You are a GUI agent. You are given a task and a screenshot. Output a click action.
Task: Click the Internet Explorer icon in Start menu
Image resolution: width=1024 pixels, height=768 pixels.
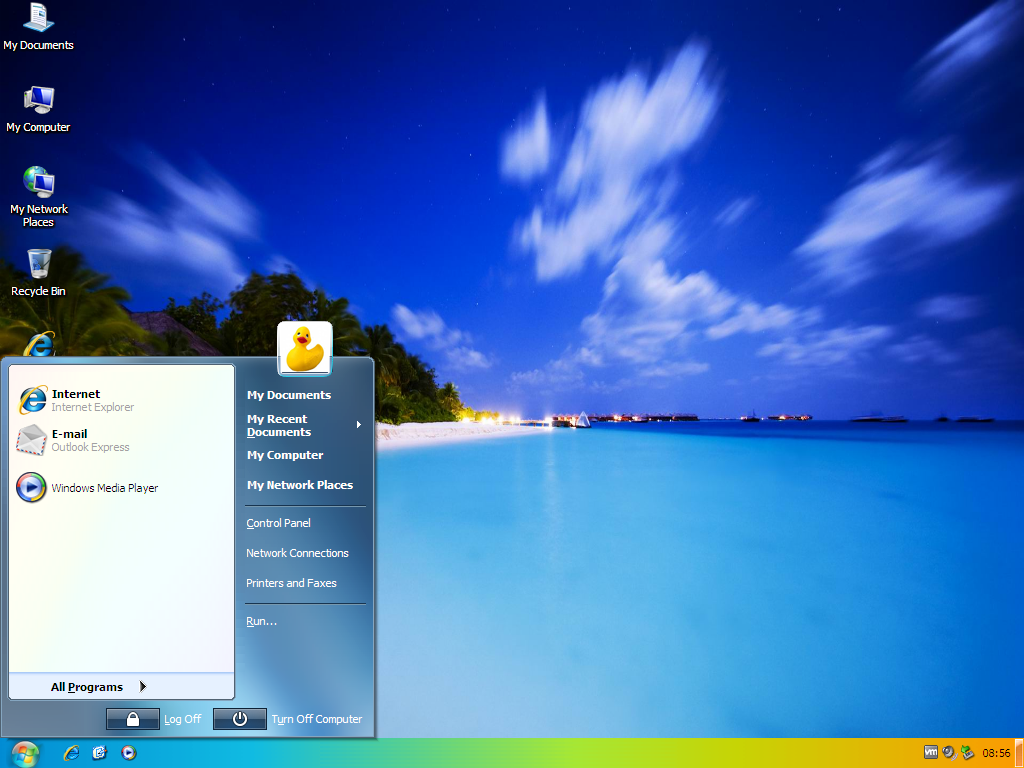coord(32,400)
